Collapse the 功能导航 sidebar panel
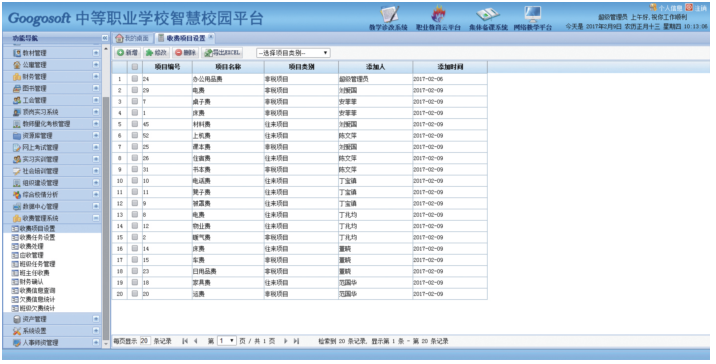 tap(105, 38)
